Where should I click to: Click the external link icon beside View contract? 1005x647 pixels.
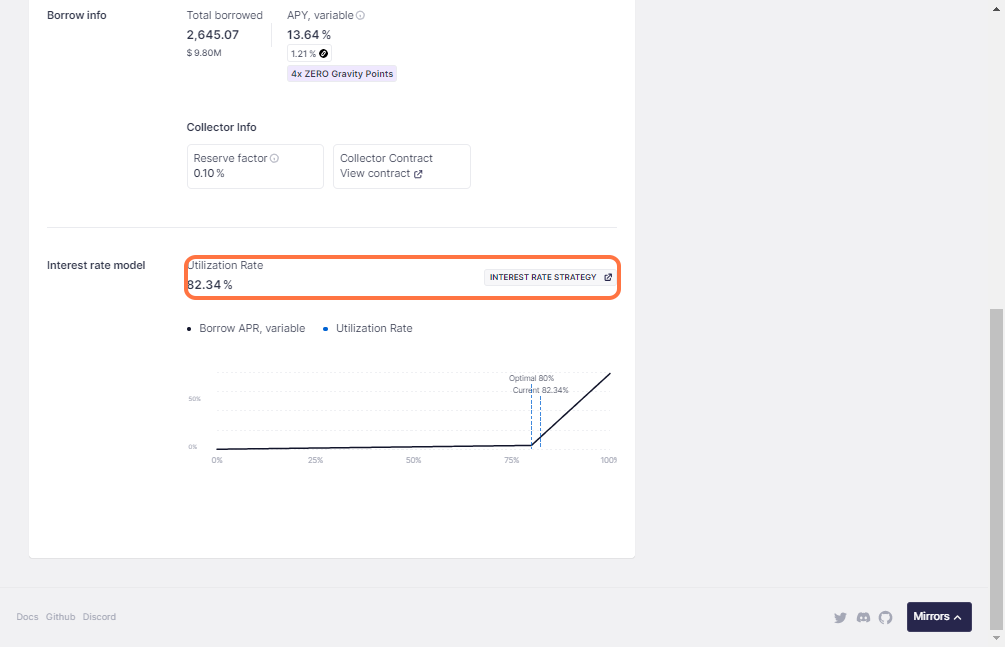tap(418, 174)
